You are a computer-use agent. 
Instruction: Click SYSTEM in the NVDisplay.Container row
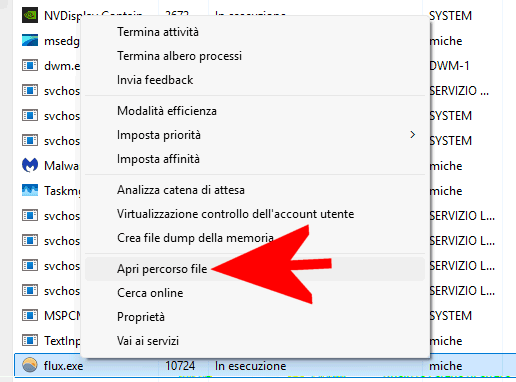point(451,16)
